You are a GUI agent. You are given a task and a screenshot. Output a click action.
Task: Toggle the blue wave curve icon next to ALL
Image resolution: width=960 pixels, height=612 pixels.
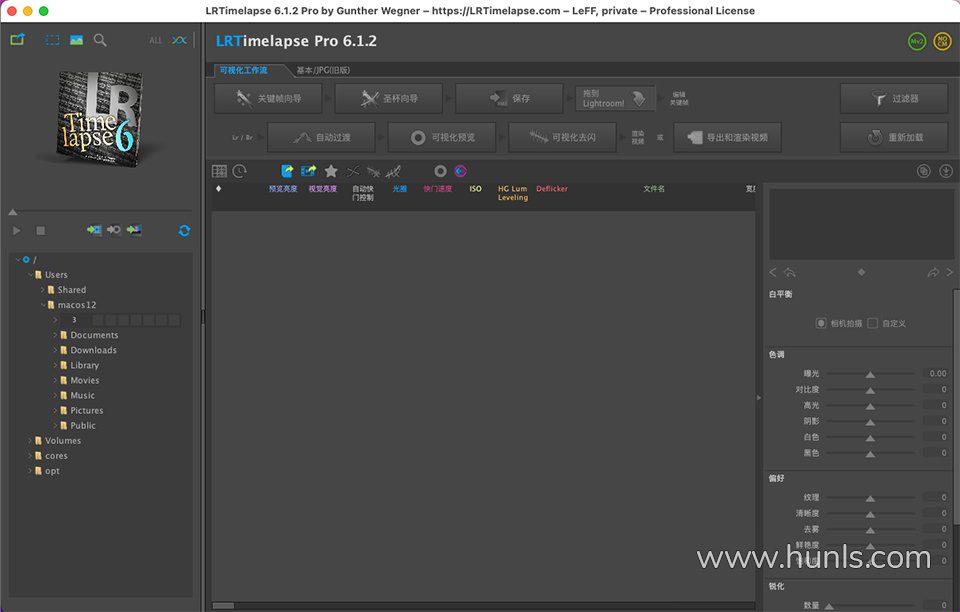(x=179, y=40)
